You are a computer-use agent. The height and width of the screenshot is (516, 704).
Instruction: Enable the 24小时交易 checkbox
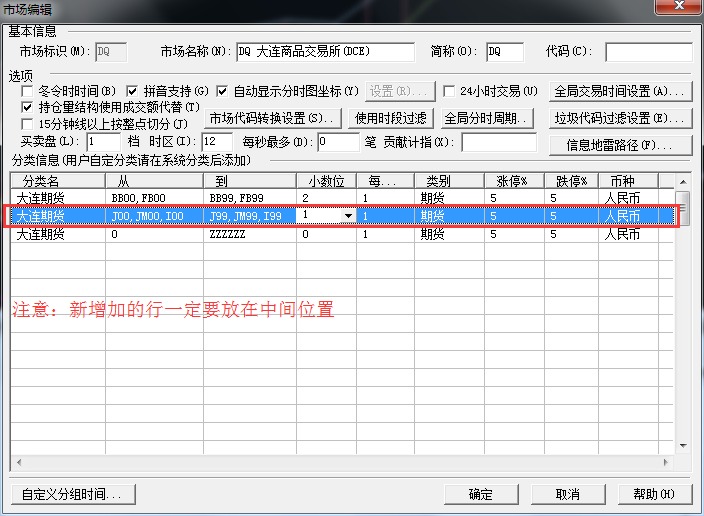449,91
